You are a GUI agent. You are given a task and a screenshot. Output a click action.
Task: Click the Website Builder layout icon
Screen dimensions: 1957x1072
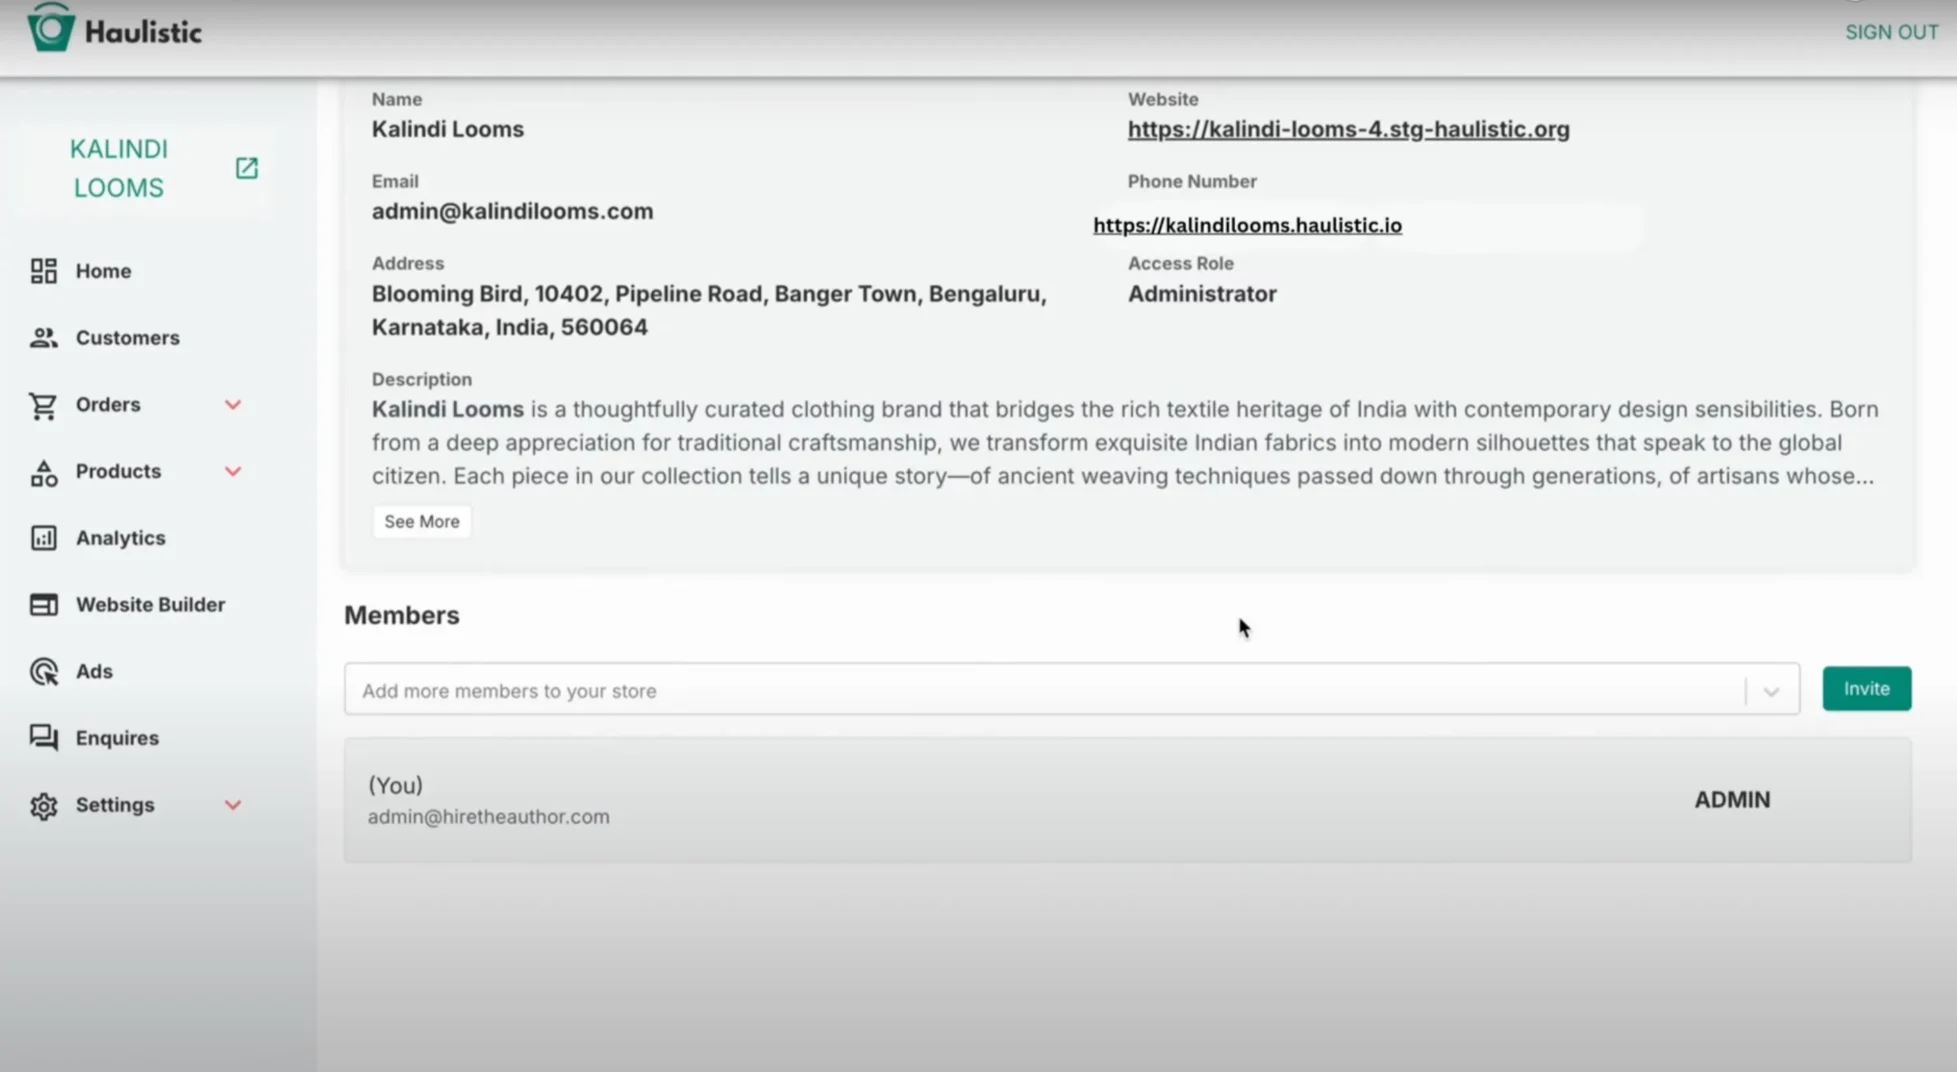[x=43, y=605]
